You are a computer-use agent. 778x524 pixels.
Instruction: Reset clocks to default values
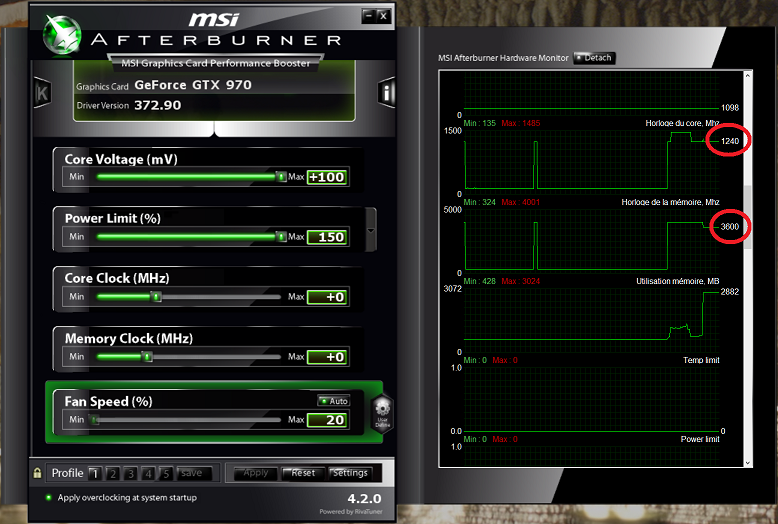pyautogui.click(x=302, y=473)
